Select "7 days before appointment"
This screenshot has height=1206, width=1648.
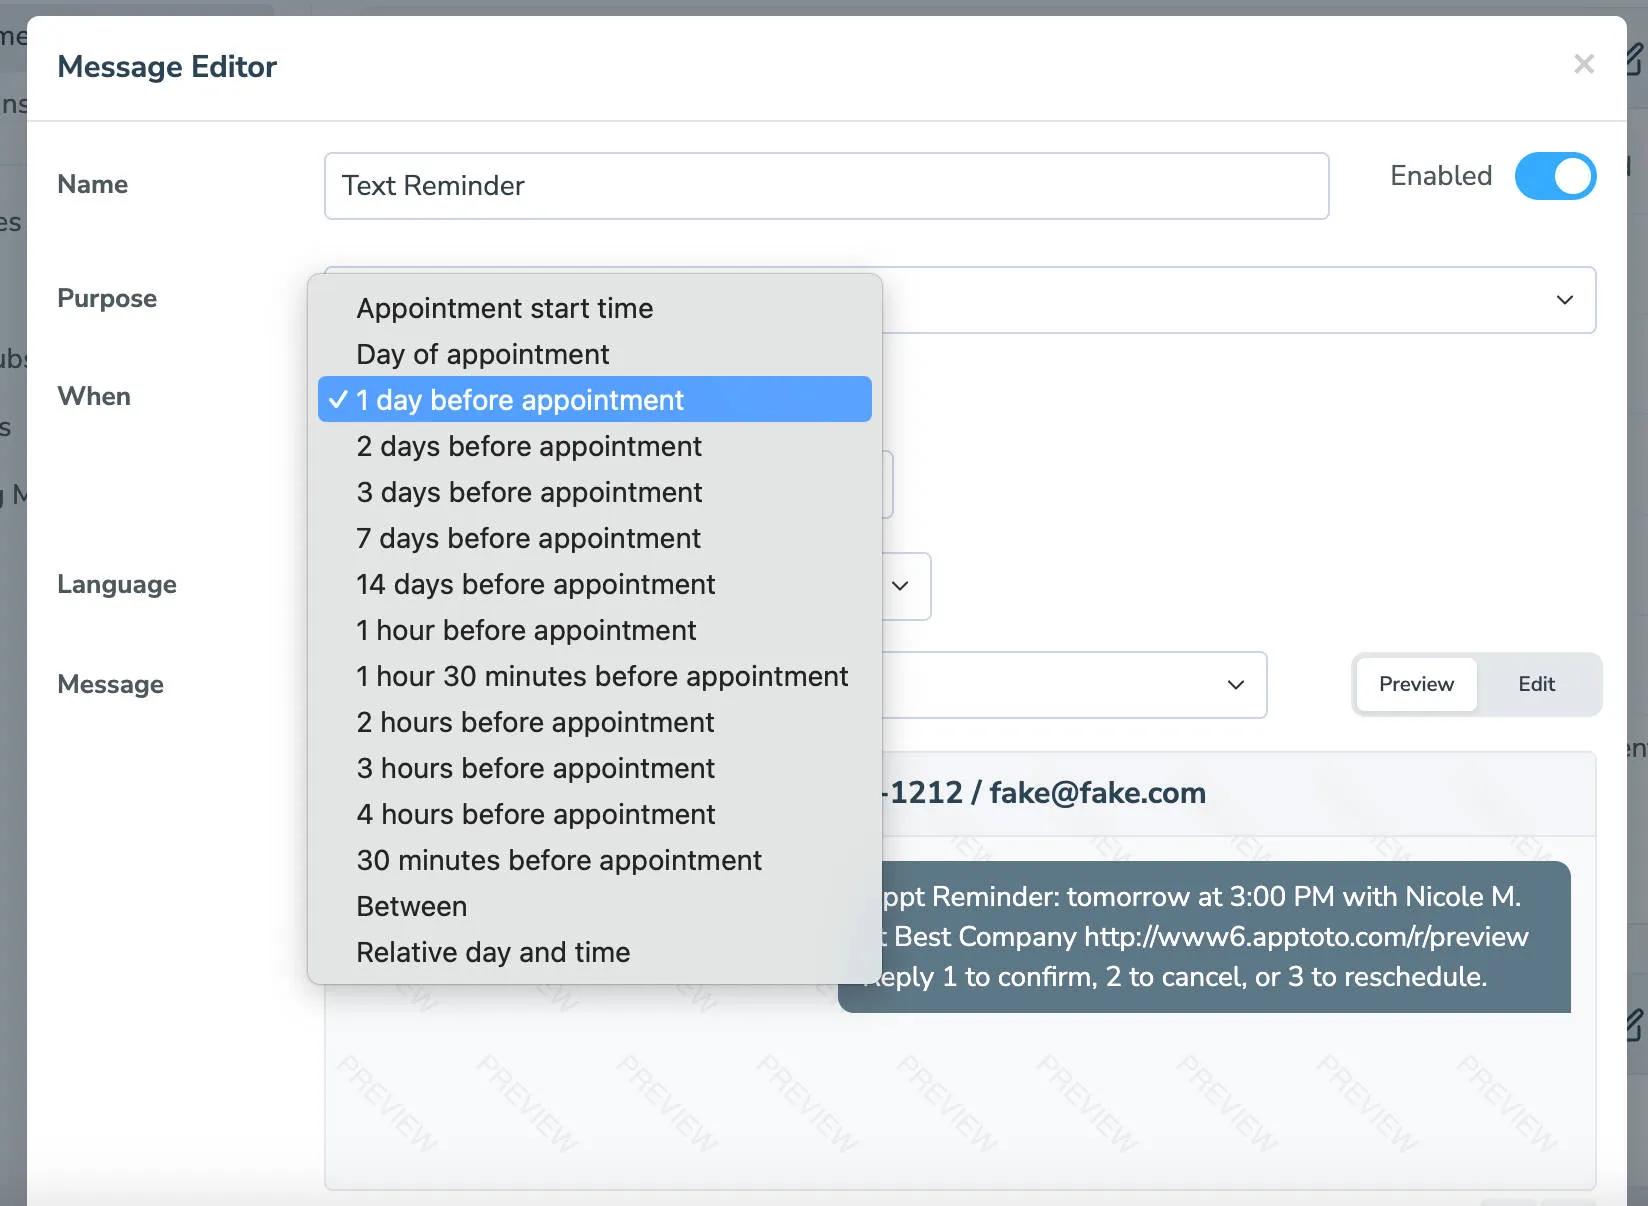528,538
